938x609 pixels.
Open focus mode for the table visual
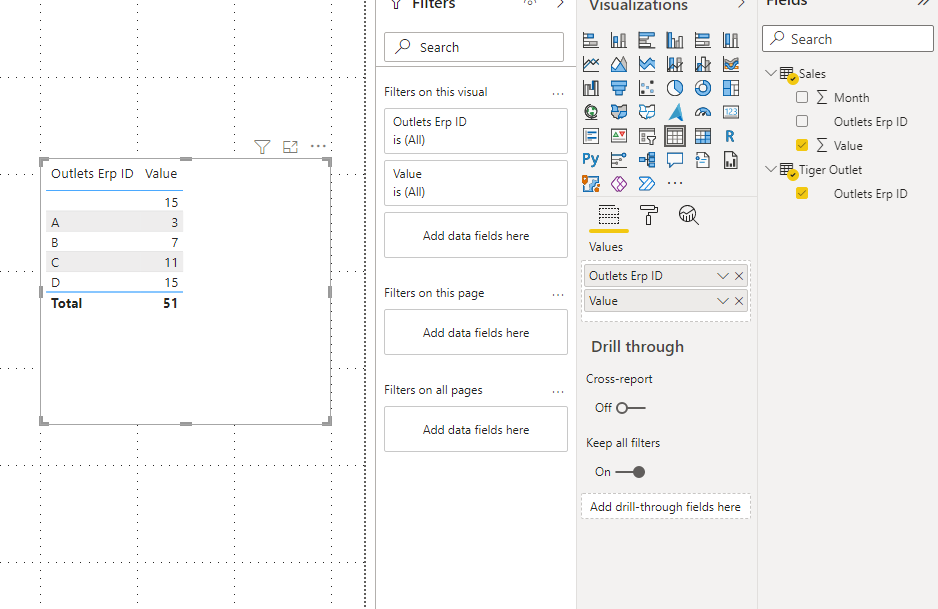point(290,147)
